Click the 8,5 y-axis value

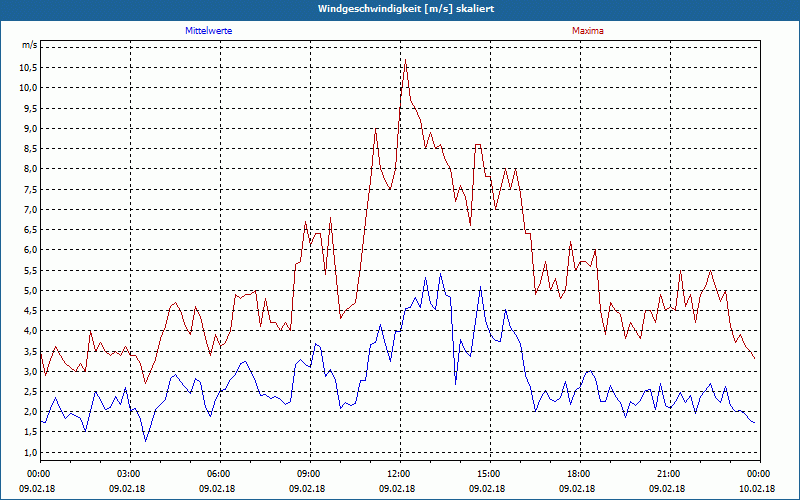[30, 148]
